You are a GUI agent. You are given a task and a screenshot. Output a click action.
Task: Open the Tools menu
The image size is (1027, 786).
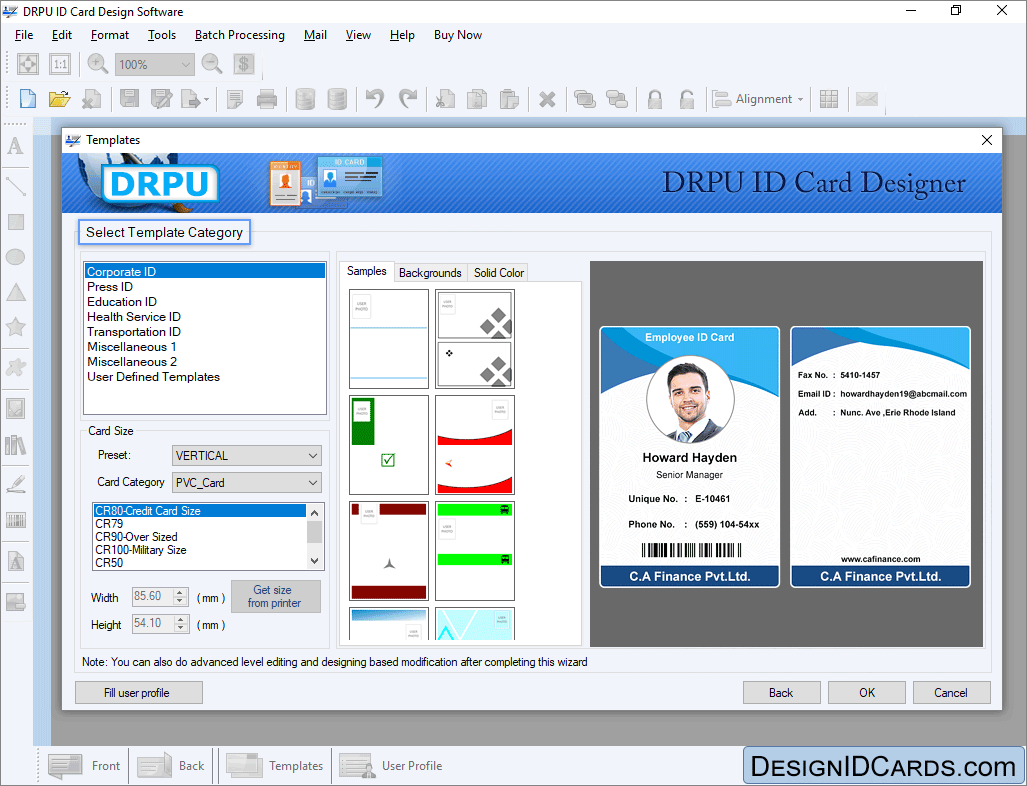(x=162, y=35)
